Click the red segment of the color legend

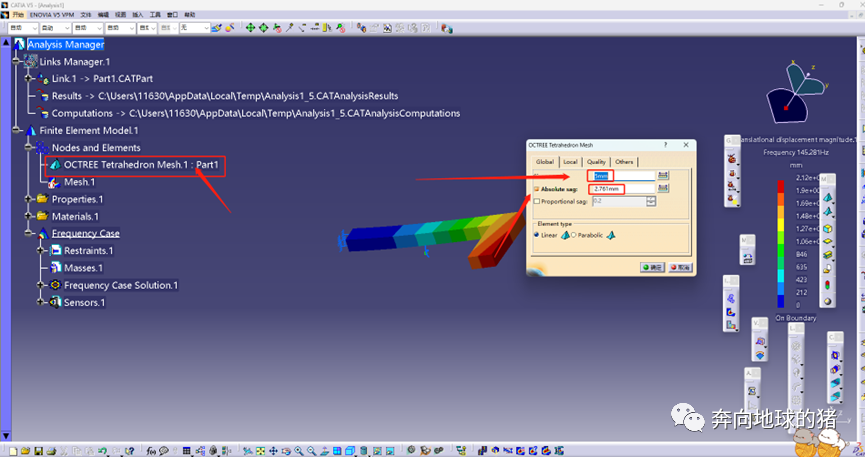point(781,186)
